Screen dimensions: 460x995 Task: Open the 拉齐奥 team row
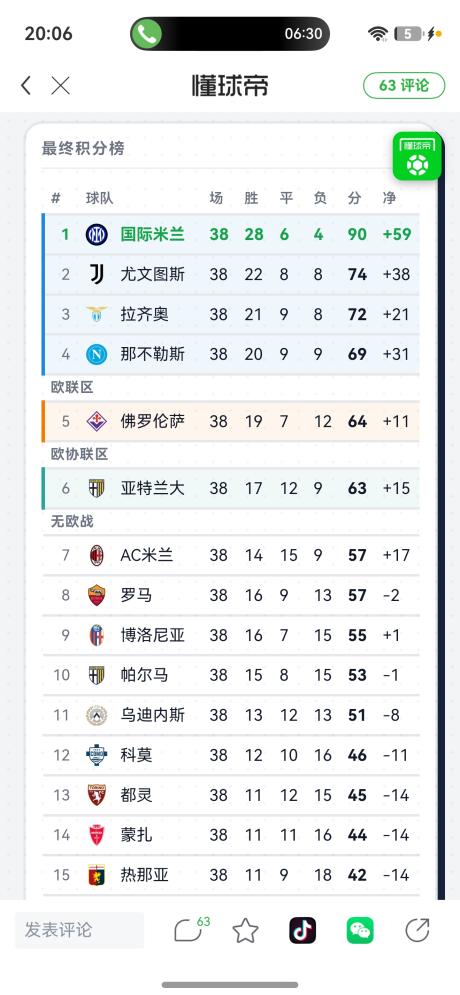pyautogui.click(x=231, y=314)
